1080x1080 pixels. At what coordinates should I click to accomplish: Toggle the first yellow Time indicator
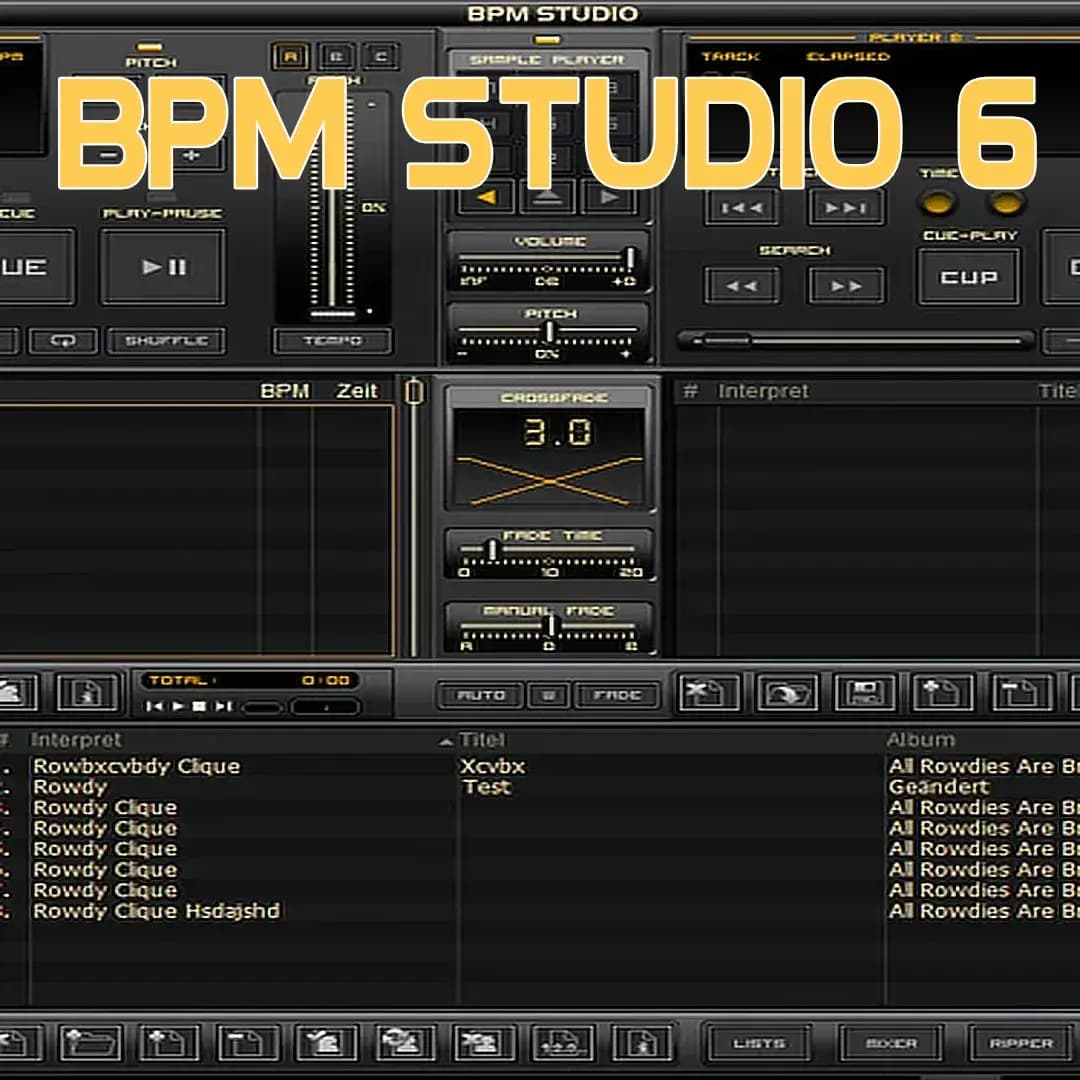(937, 204)
